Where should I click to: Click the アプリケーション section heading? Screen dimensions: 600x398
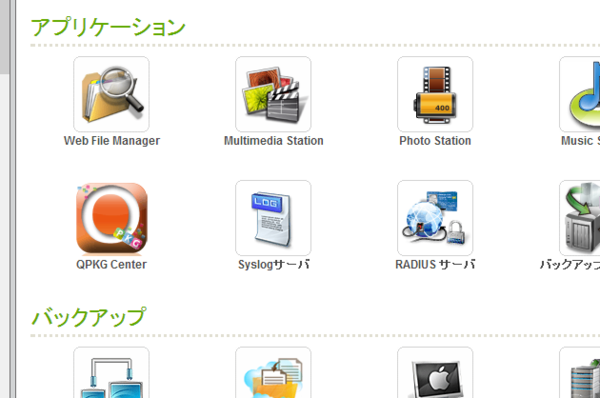tap(108, 28)
